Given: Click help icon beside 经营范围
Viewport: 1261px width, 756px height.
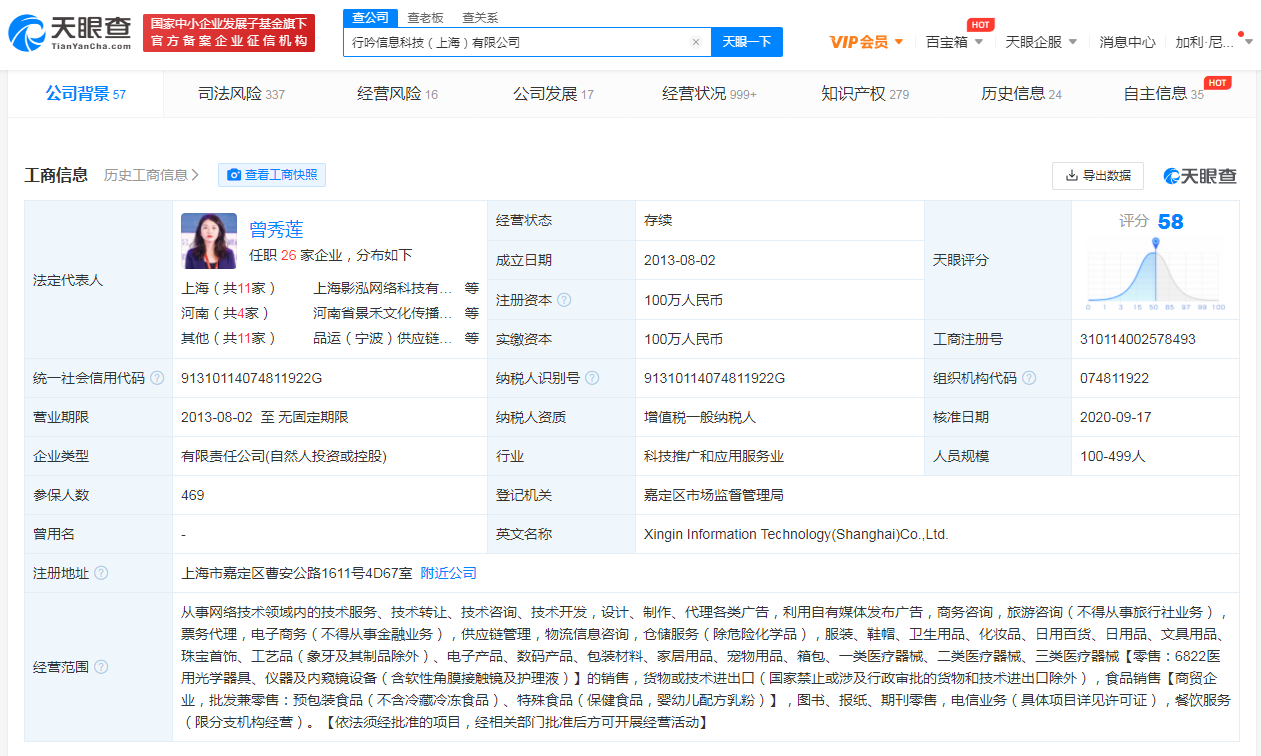Looking at the screenshot, I should click(x=101, y=667).
